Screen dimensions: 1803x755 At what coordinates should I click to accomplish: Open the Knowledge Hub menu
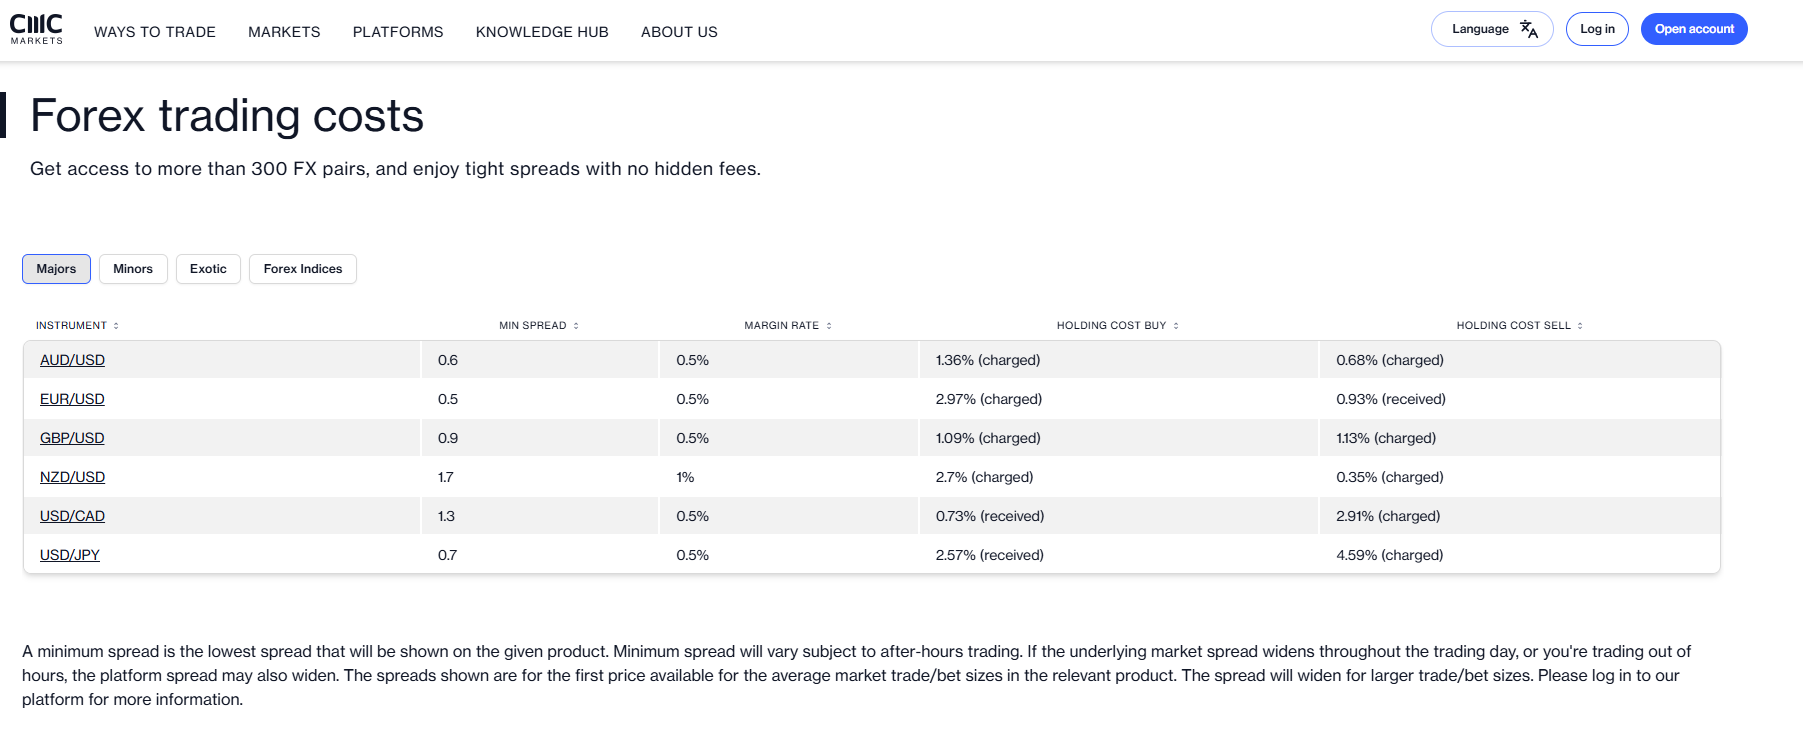(x=542, y=32)
